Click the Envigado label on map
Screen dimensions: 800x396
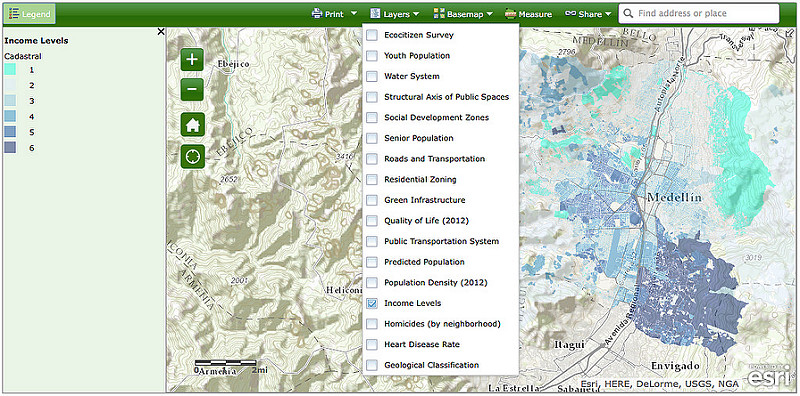[675, 366]
